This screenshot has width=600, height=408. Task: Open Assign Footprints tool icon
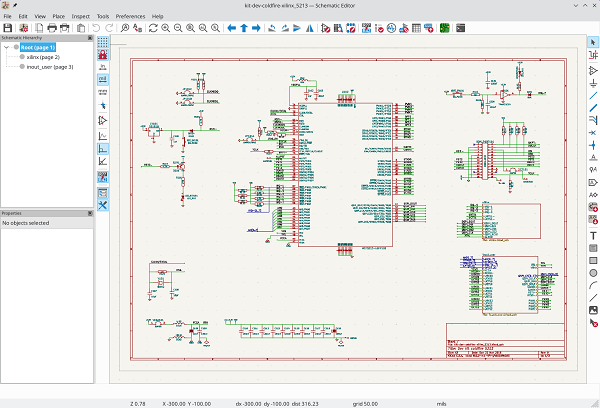pos(404,28)
